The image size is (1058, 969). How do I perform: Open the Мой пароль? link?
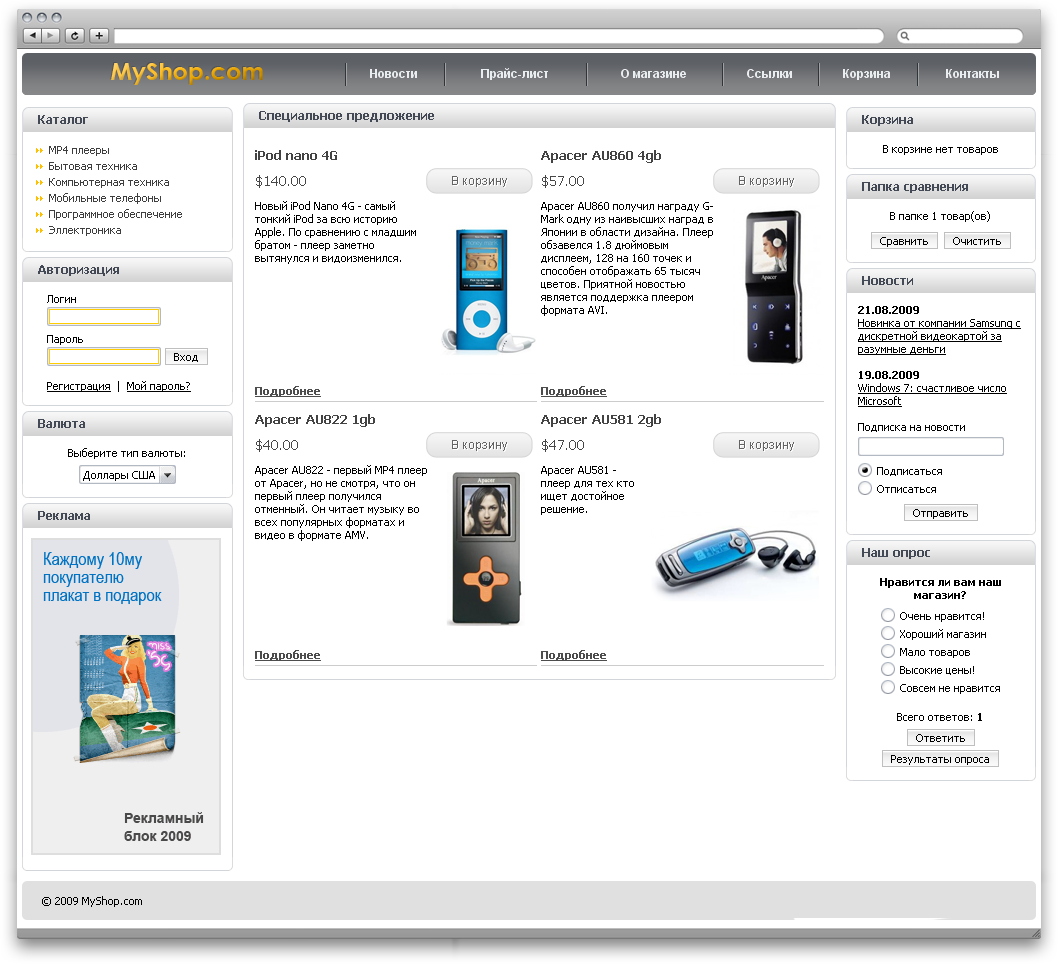pyautogui.click(x=159, y=386)
